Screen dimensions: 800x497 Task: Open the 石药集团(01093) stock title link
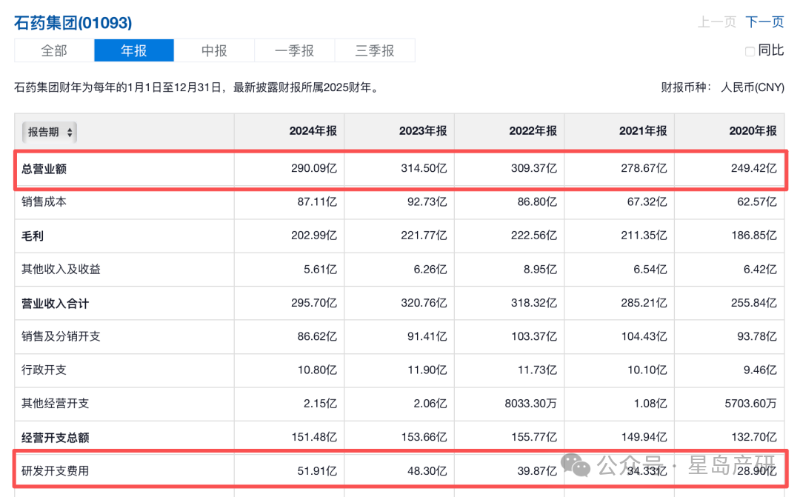pyautogui.click(x=73, y=21)
